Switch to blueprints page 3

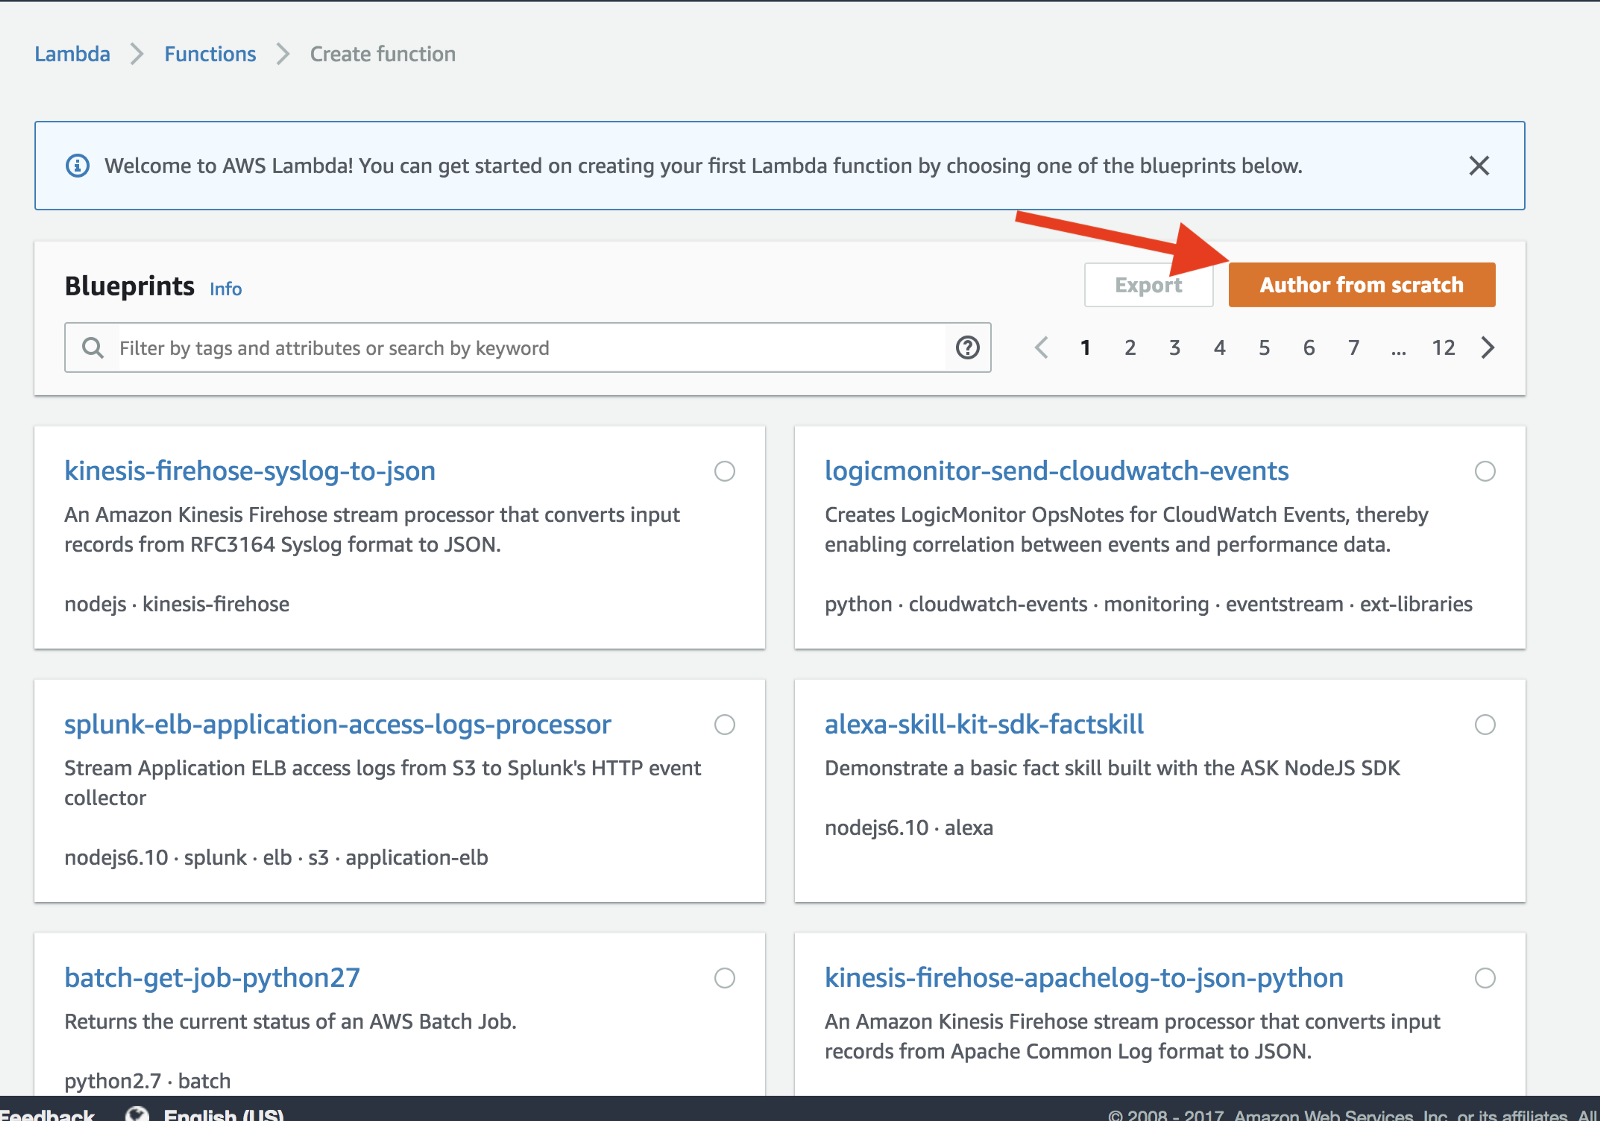[x=1175, y=348]
